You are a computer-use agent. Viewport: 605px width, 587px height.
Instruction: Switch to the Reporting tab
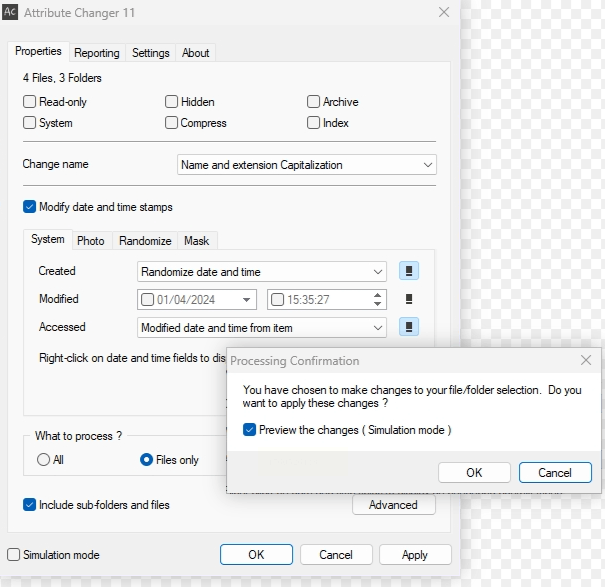click(x=97, y=53)
